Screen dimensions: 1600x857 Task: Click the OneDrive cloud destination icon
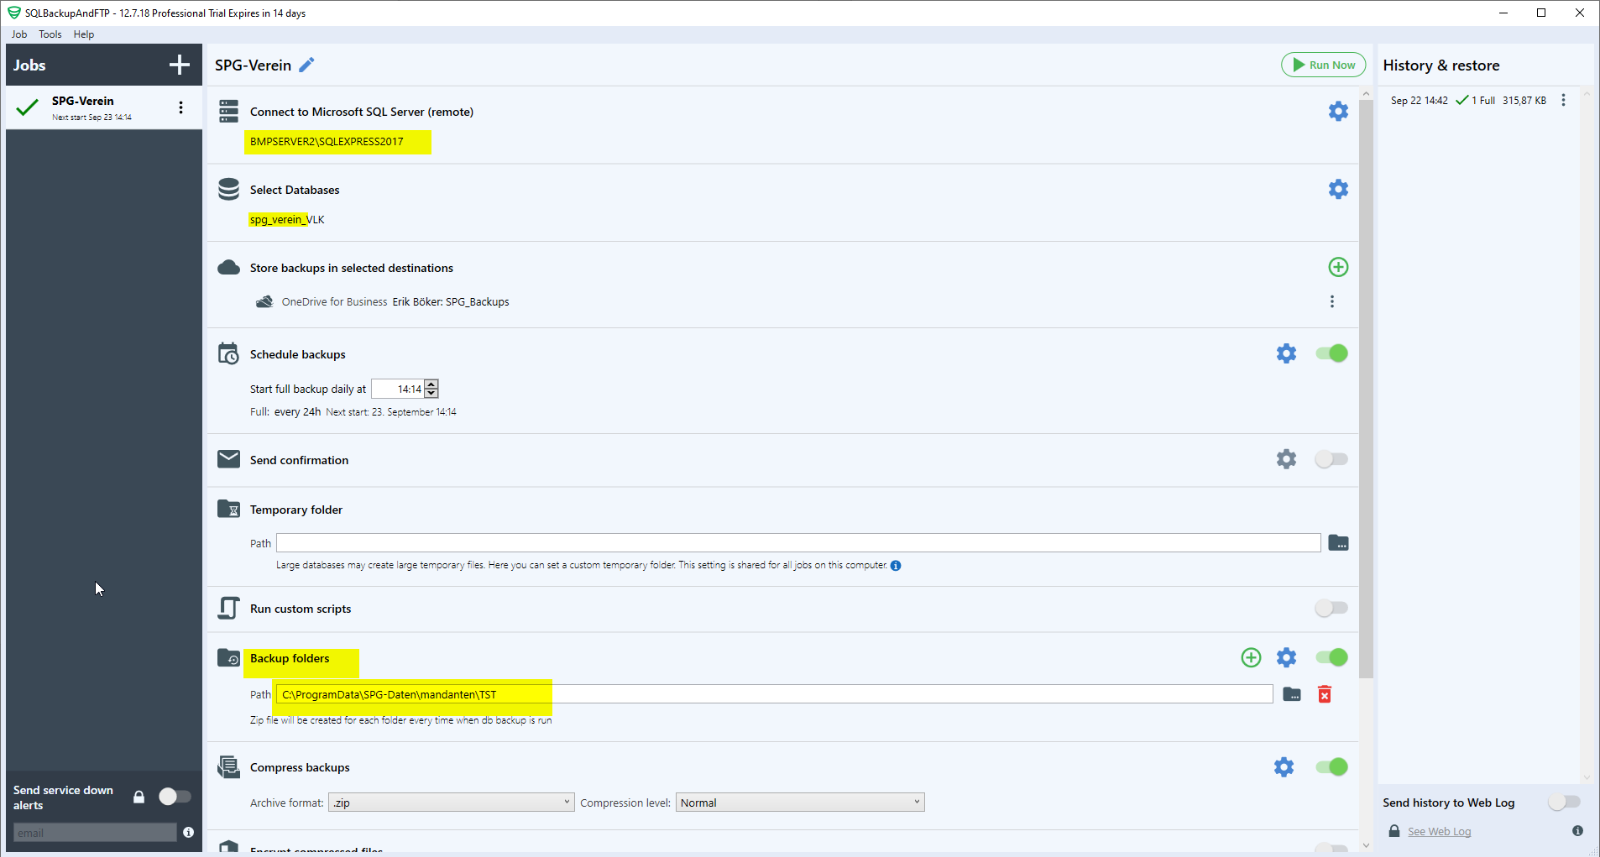(264, 301)
